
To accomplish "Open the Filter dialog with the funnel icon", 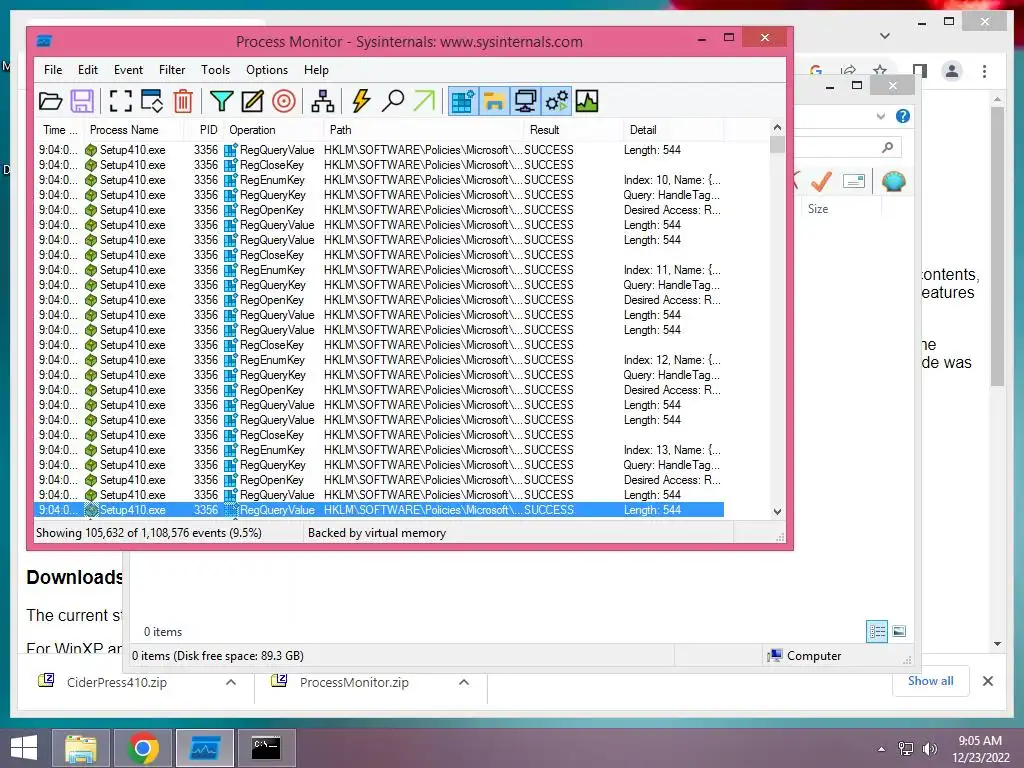I will coord(221,101).
